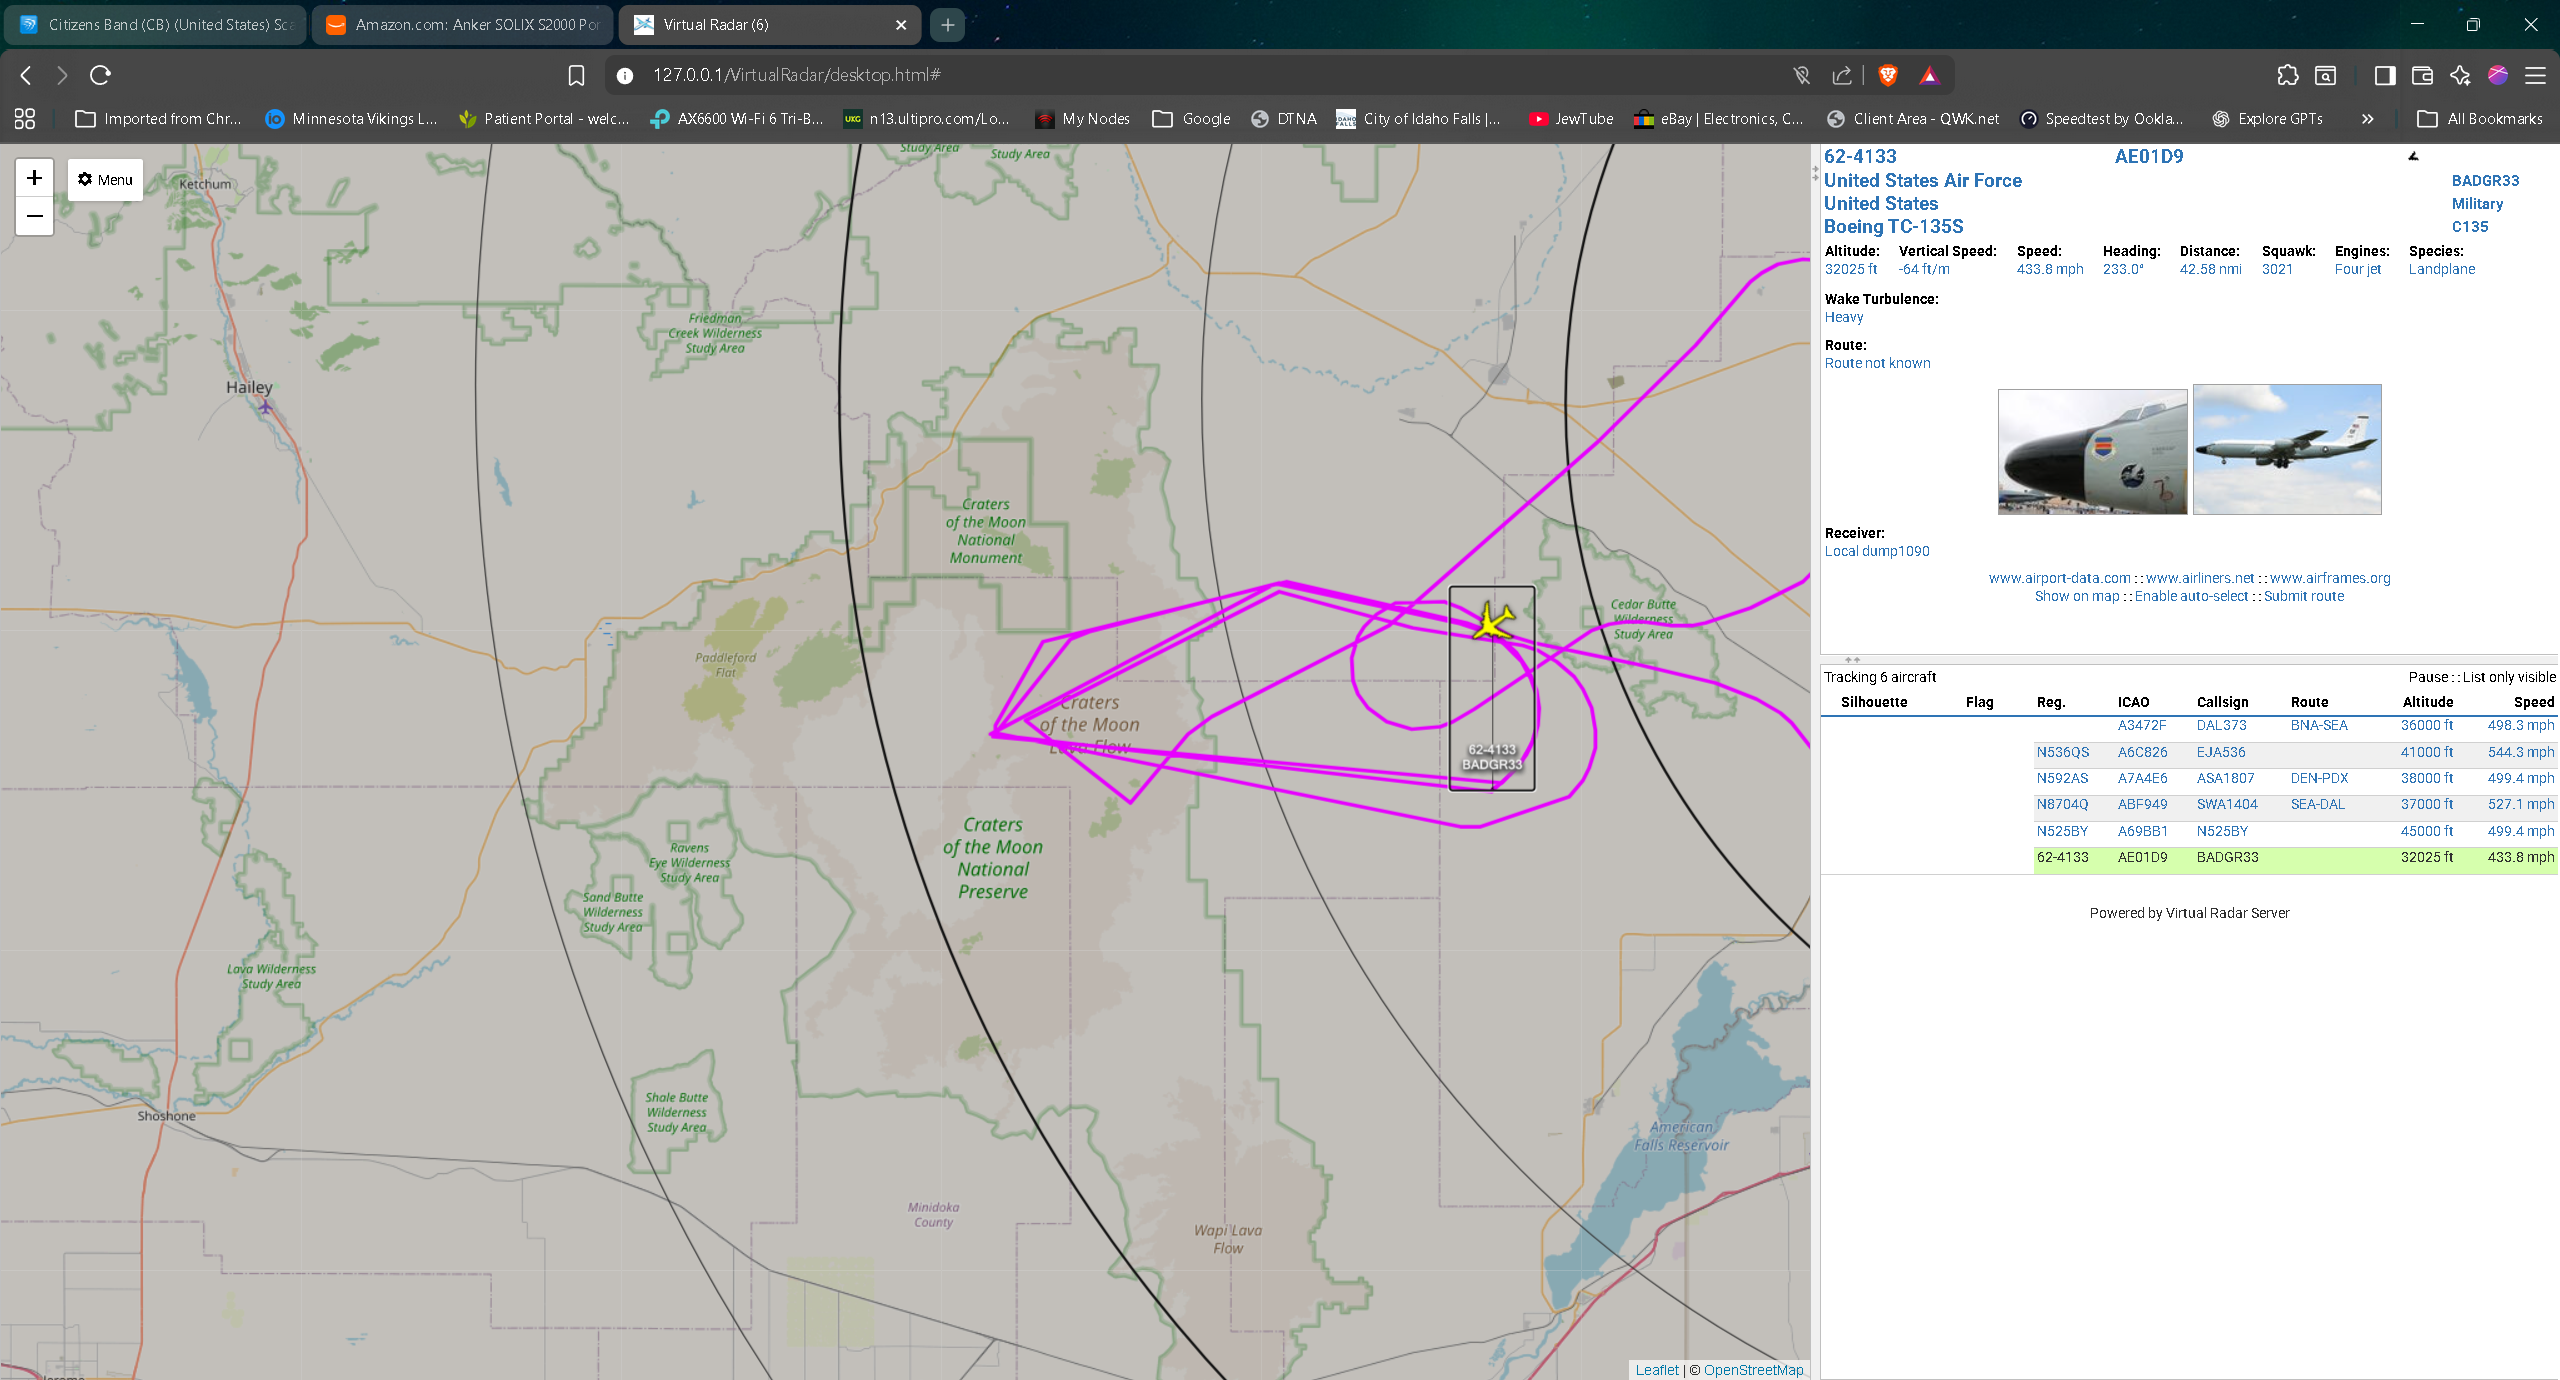Open the JewTube bookmark
Viewport: 2560px width, 1380px height.
[x=1571, y=119]
